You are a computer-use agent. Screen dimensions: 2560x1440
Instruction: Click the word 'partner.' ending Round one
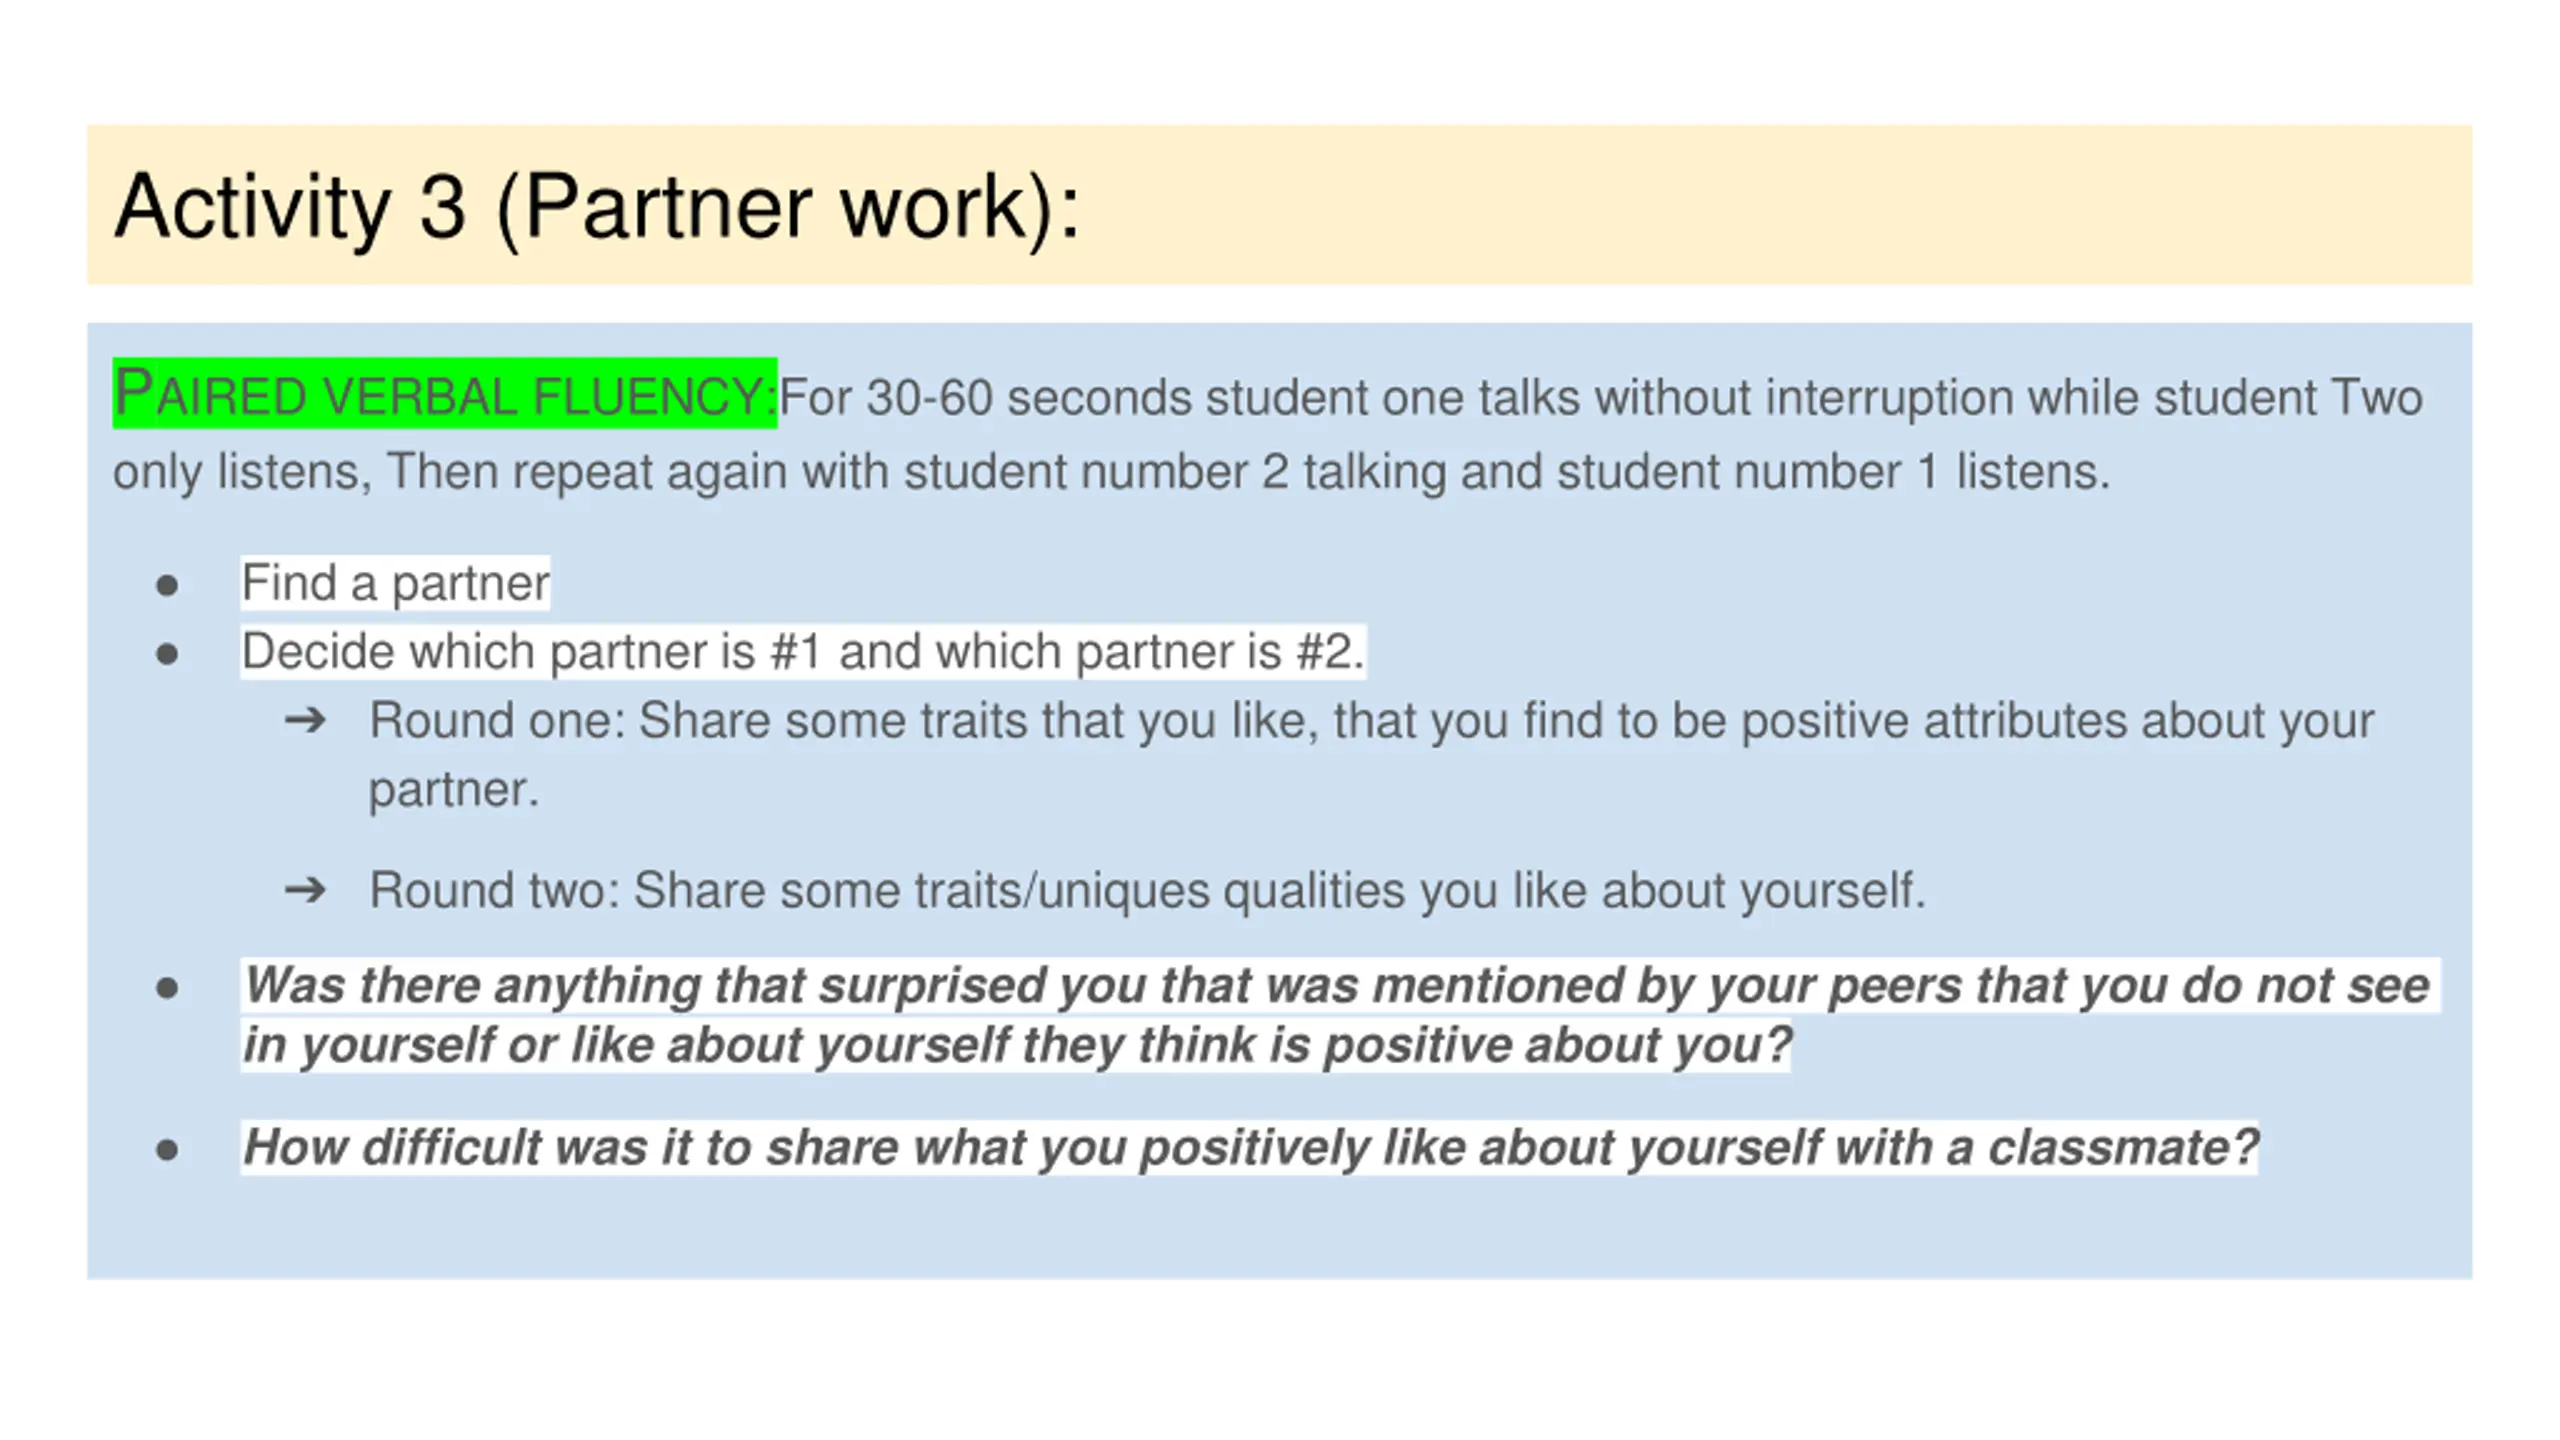(x=454, y=790)
